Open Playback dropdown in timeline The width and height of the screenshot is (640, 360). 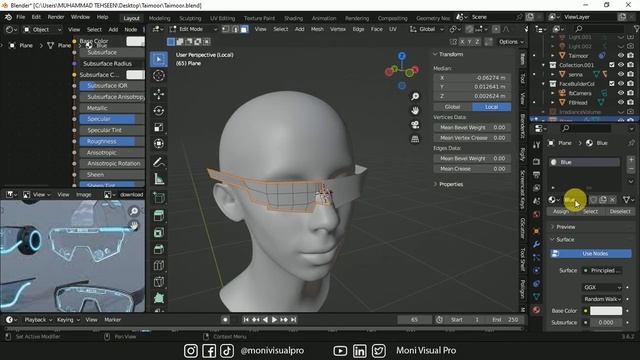pyautogui.click(x=38, y=320)
